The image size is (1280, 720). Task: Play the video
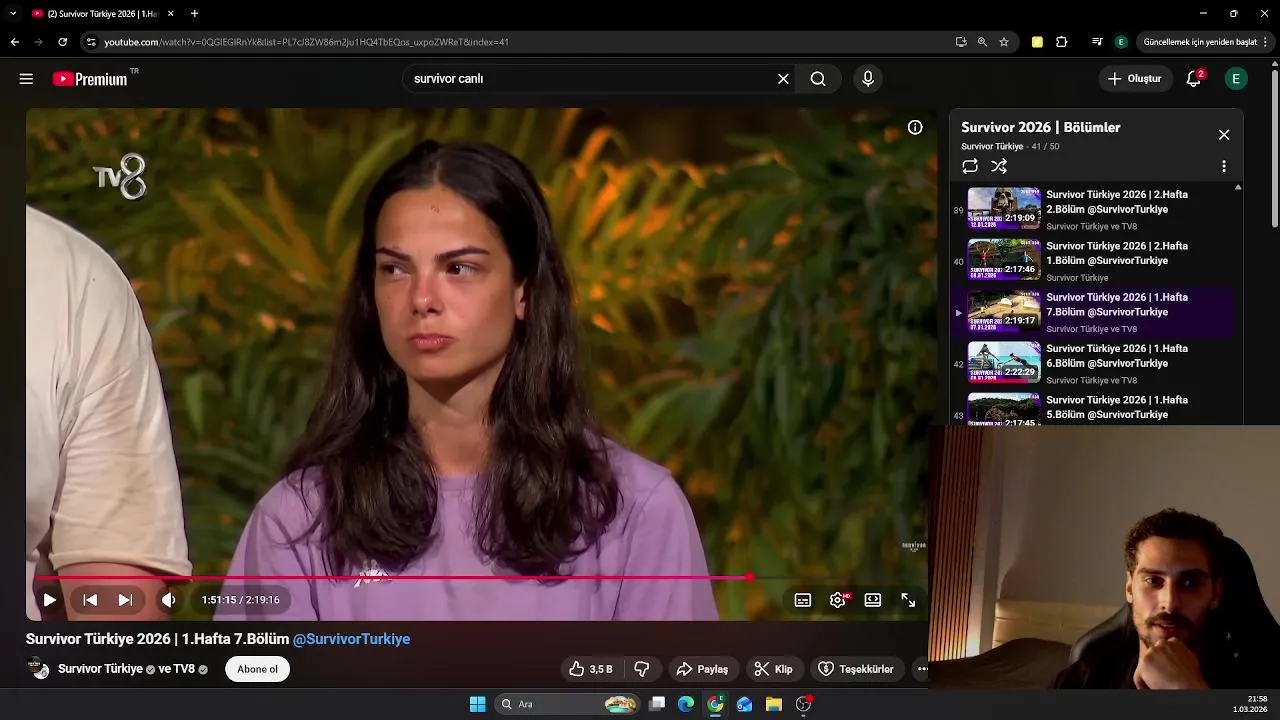click(x=49, y=600)
